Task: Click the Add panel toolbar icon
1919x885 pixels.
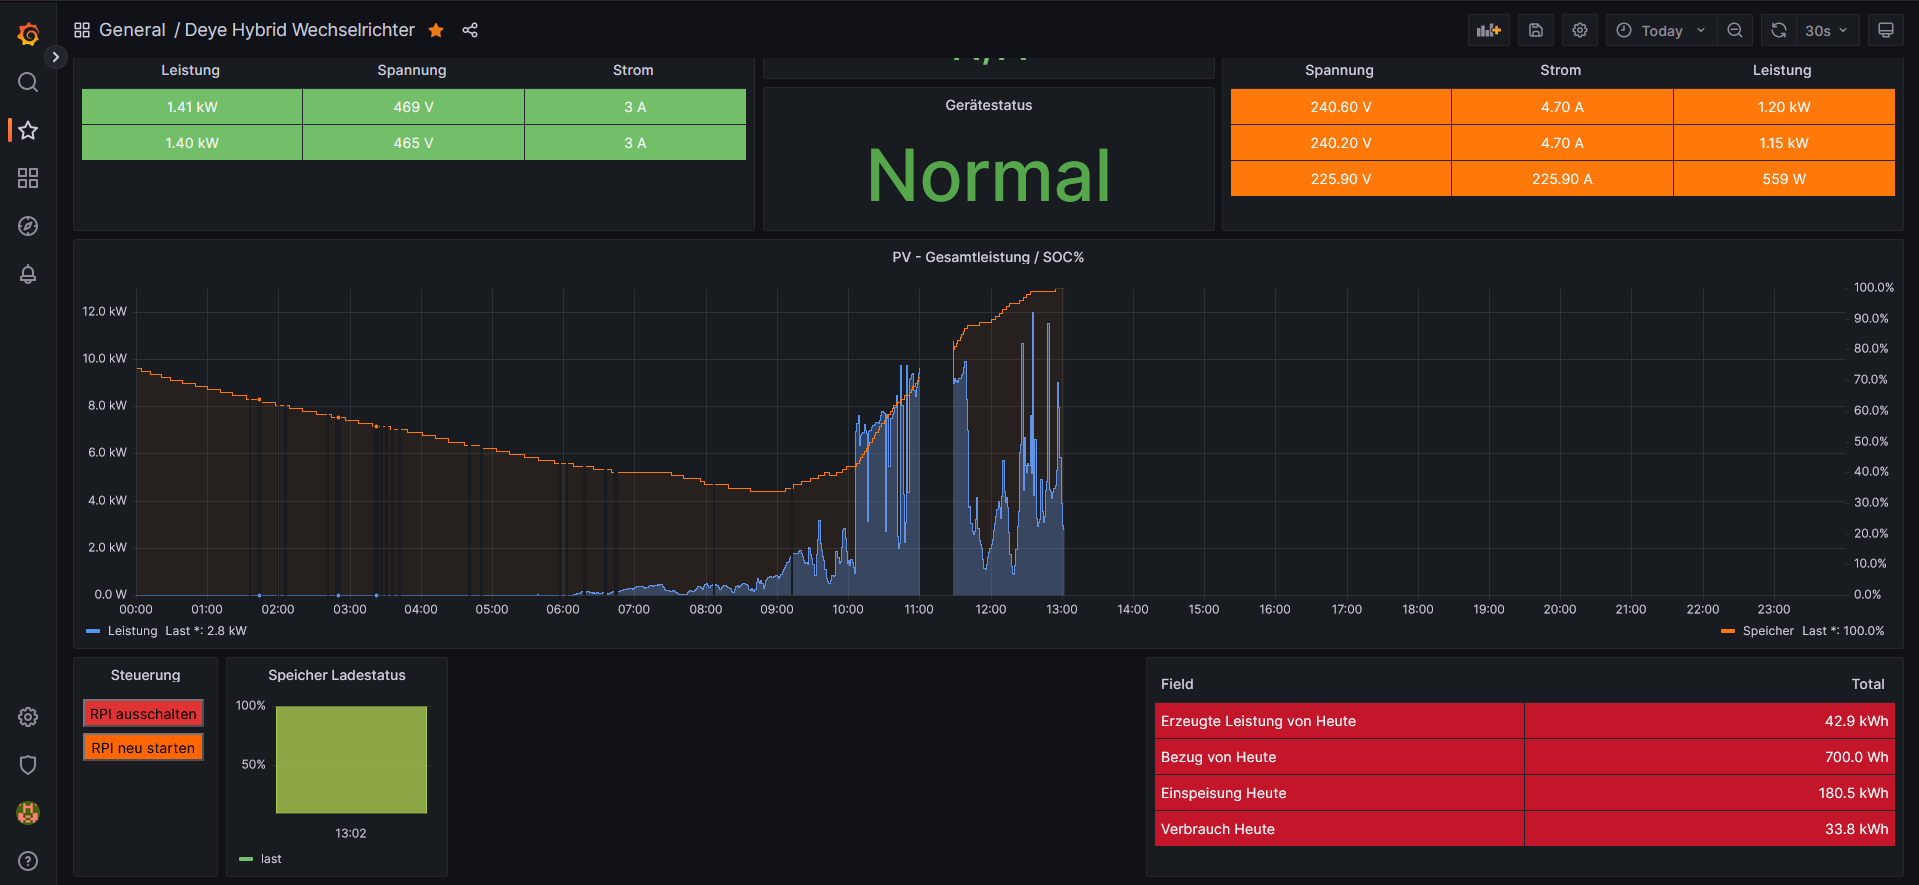Action: (1488, 30)
